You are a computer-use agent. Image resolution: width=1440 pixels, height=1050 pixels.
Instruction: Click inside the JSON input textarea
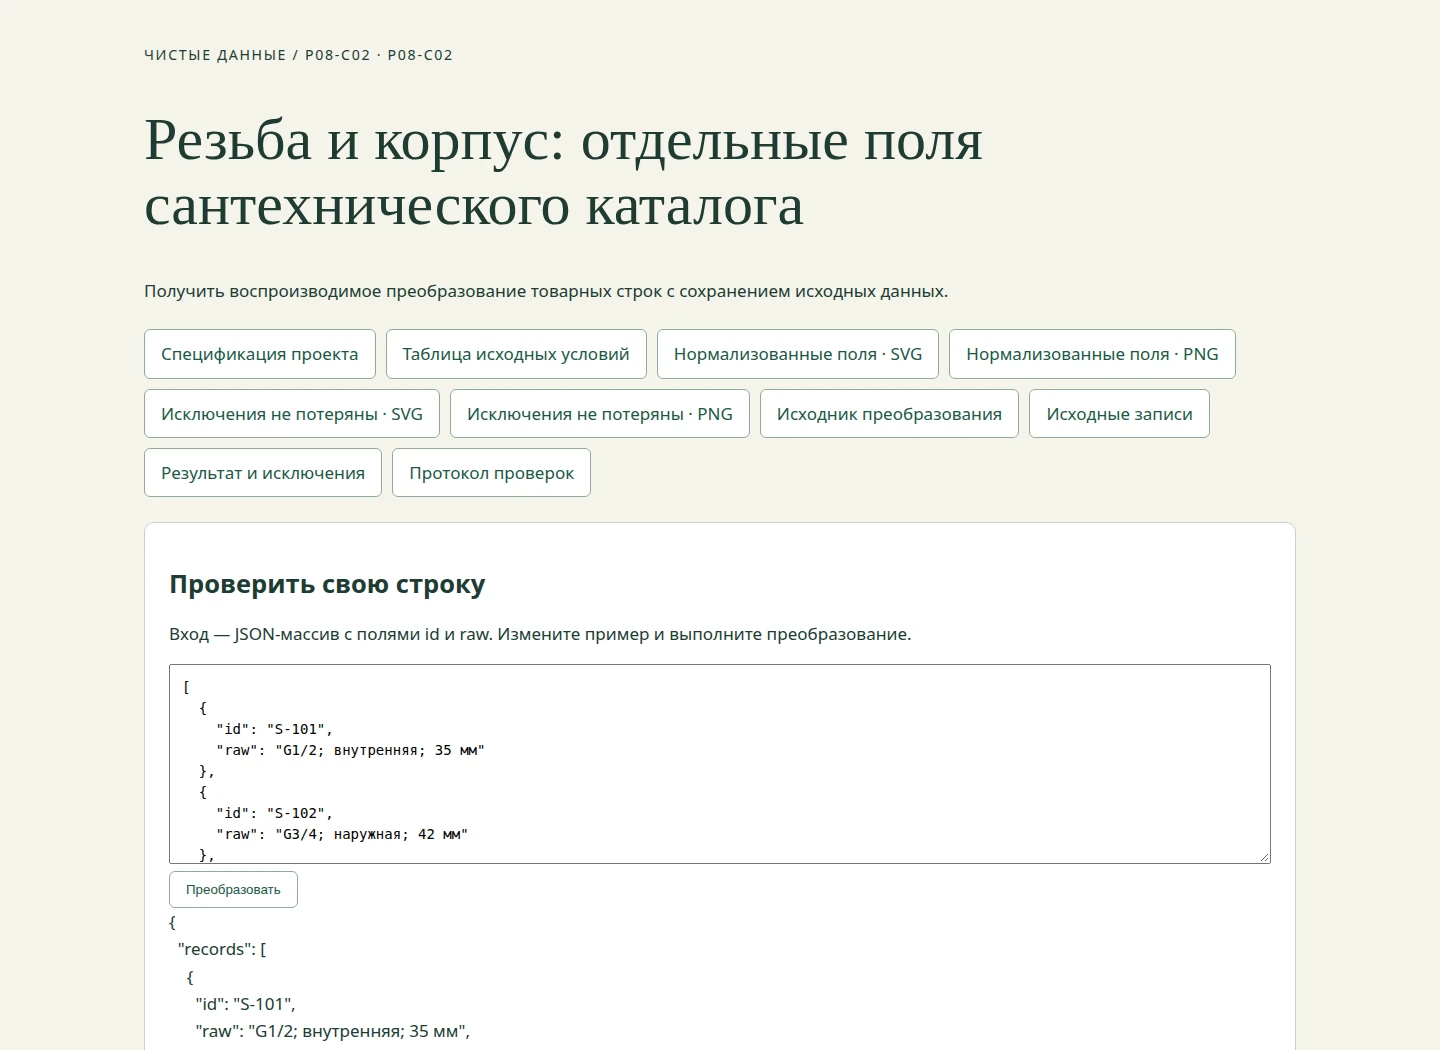[720, 764]
